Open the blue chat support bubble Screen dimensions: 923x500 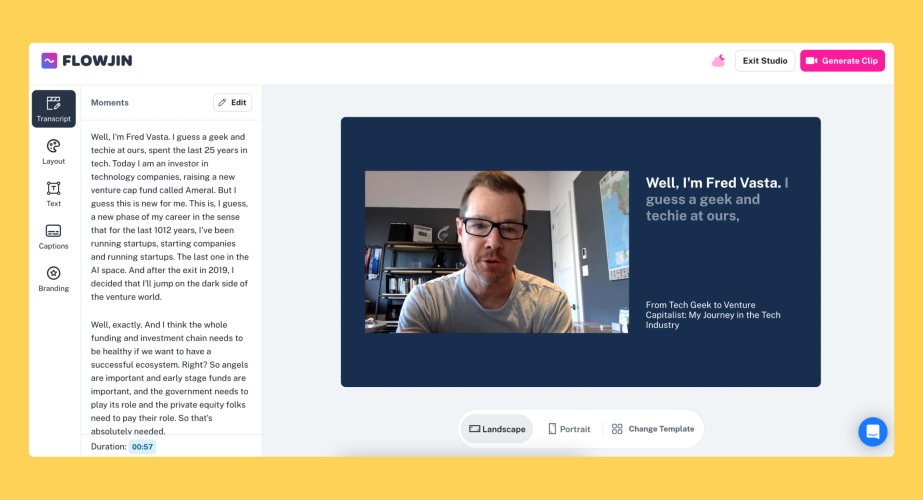(x=872, y=432)
